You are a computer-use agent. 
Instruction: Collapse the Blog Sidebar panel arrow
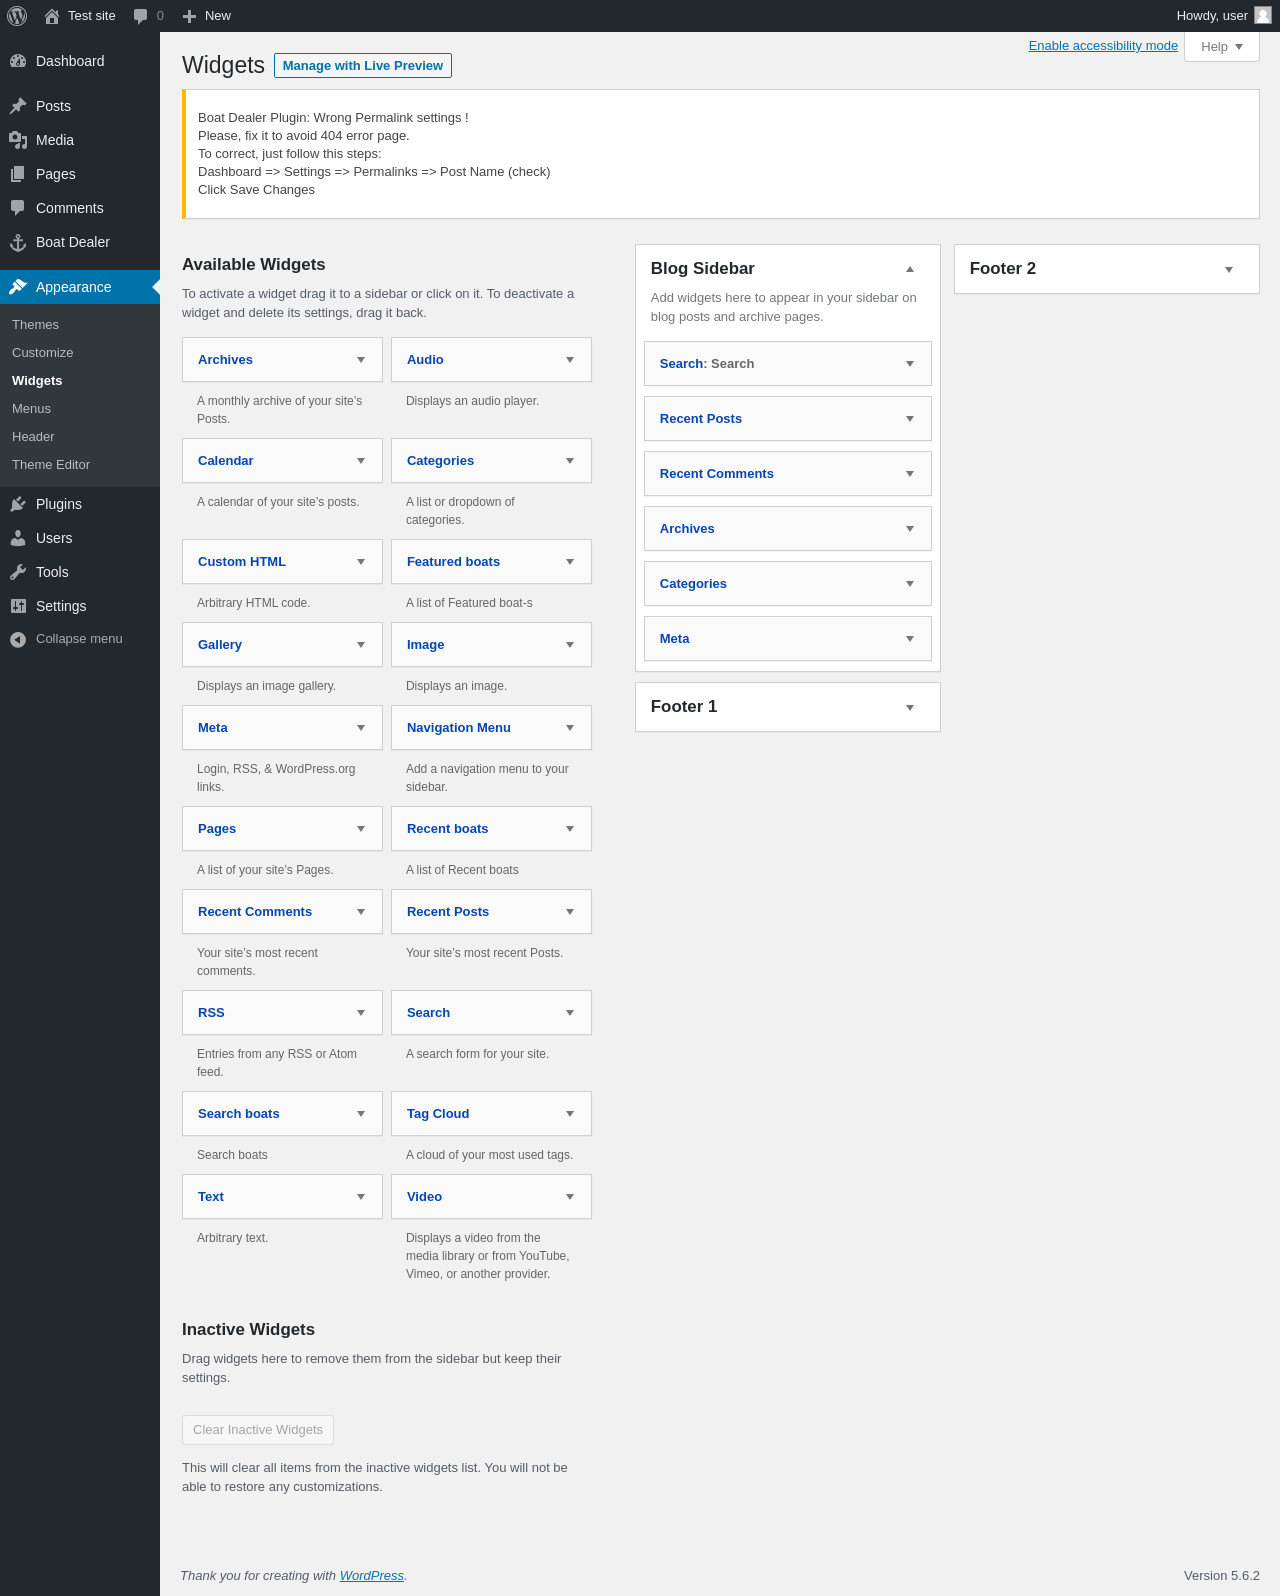910,269
